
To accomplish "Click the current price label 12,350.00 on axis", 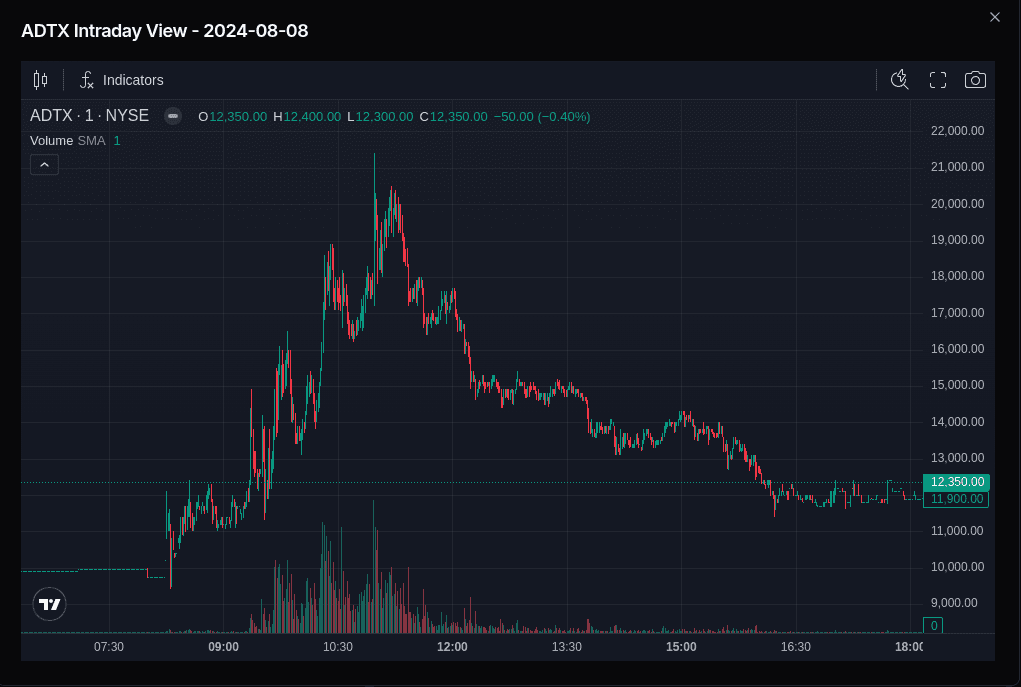I will [957, 482].
